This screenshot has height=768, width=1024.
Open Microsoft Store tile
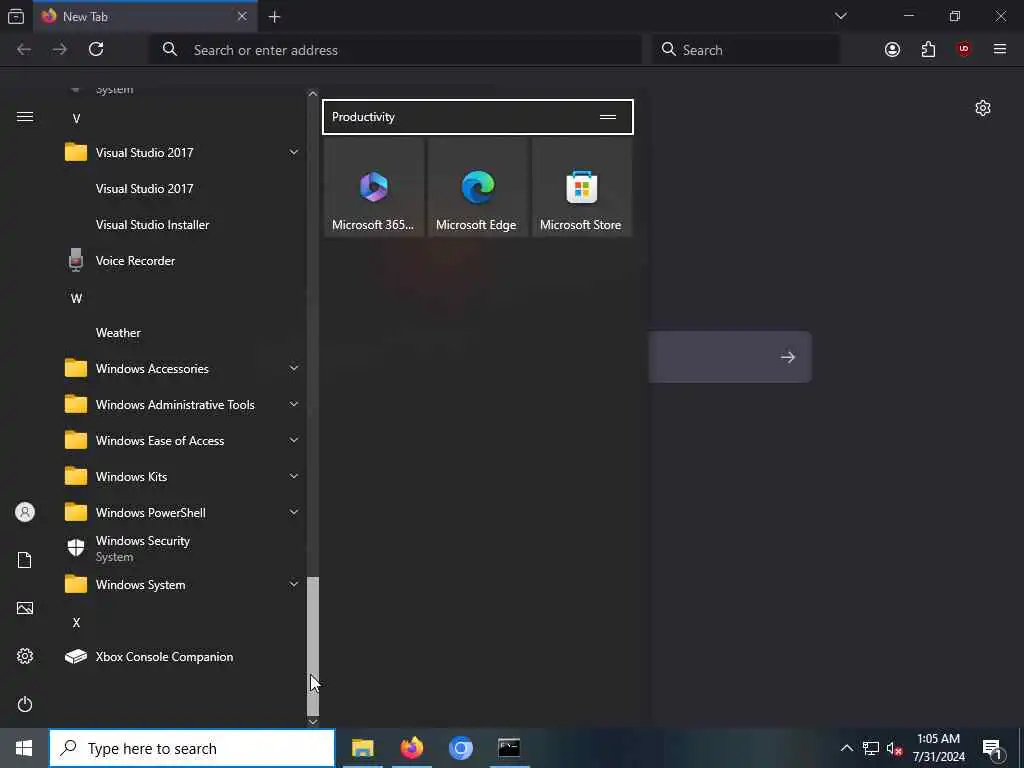581,187
